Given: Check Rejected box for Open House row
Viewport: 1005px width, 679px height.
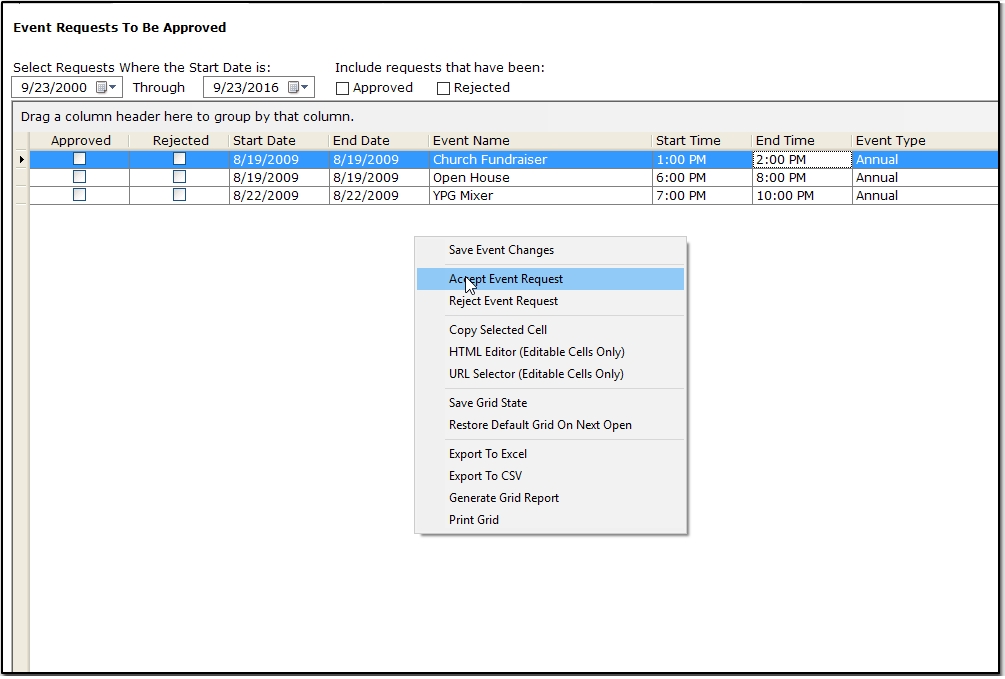Looking at the screenshot, I should [179, 176].
